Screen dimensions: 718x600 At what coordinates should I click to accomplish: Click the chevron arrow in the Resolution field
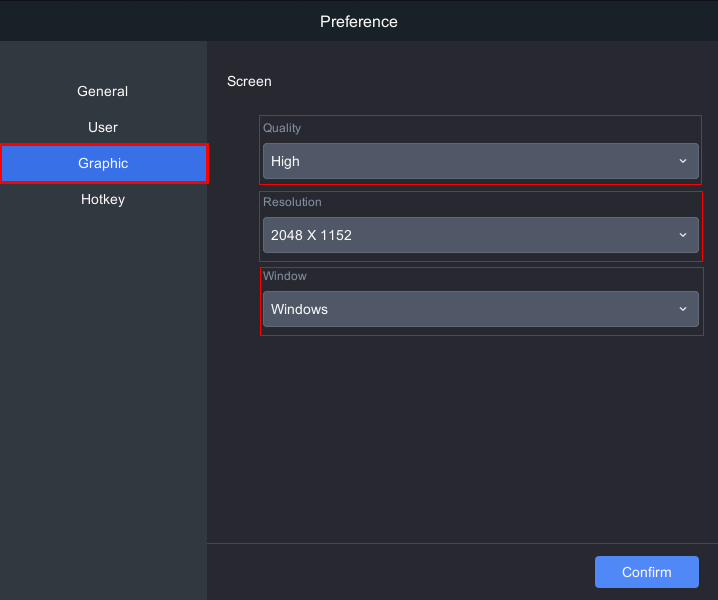click(683, 235)
